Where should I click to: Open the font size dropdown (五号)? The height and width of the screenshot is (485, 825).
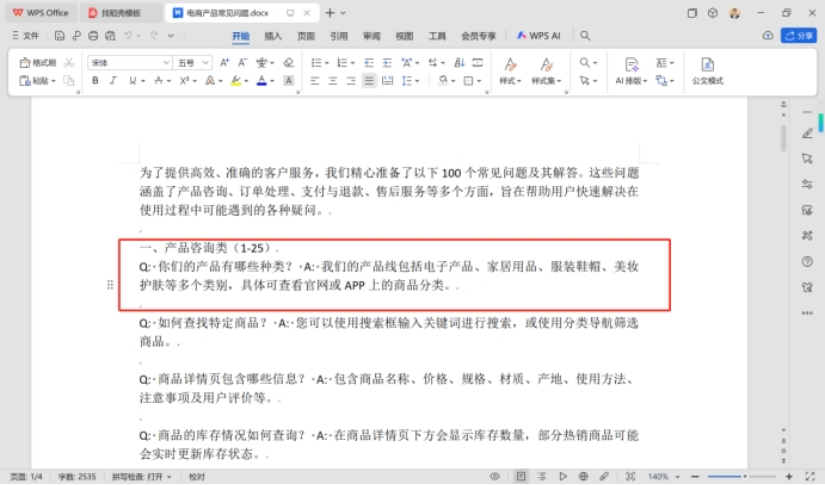193,62
